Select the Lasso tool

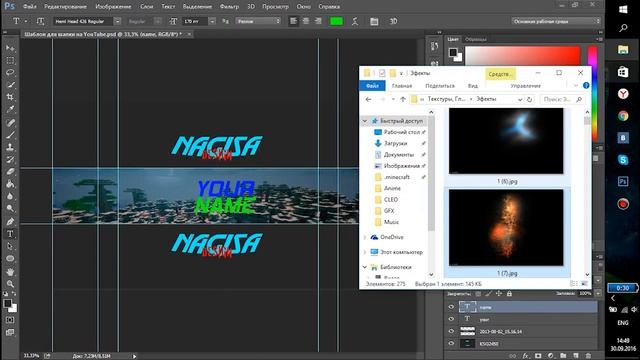[10, 73]
